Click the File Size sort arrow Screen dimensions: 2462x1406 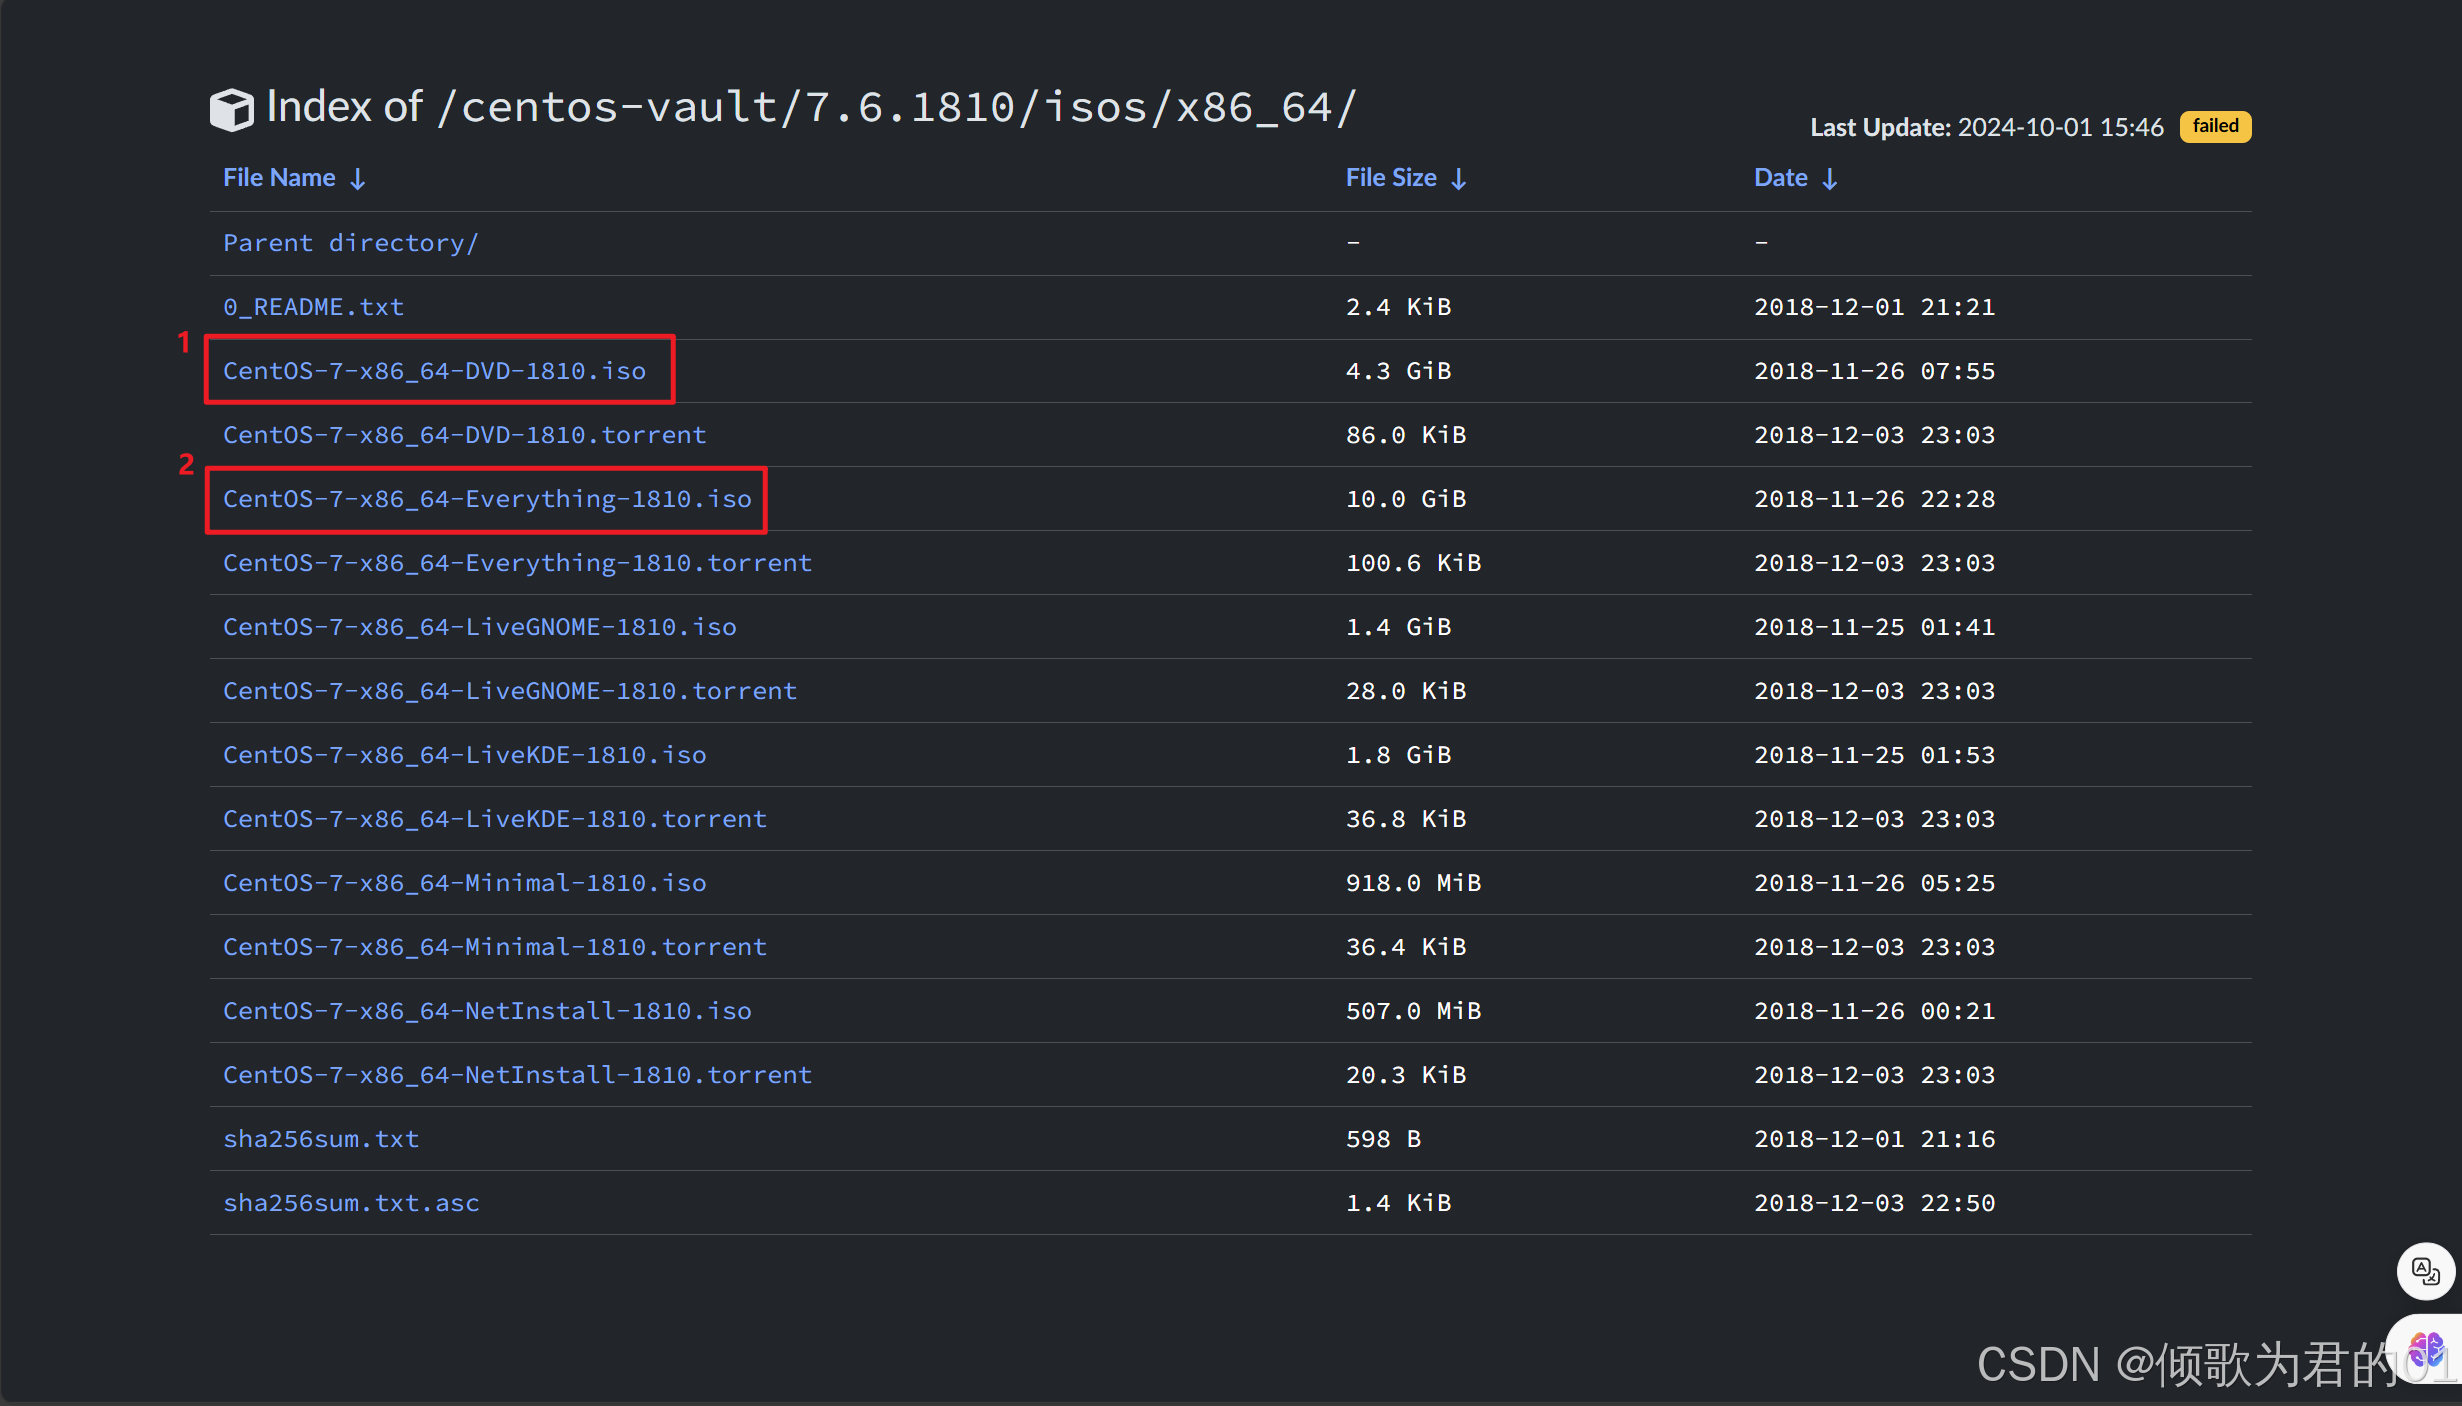(1459, 179)
